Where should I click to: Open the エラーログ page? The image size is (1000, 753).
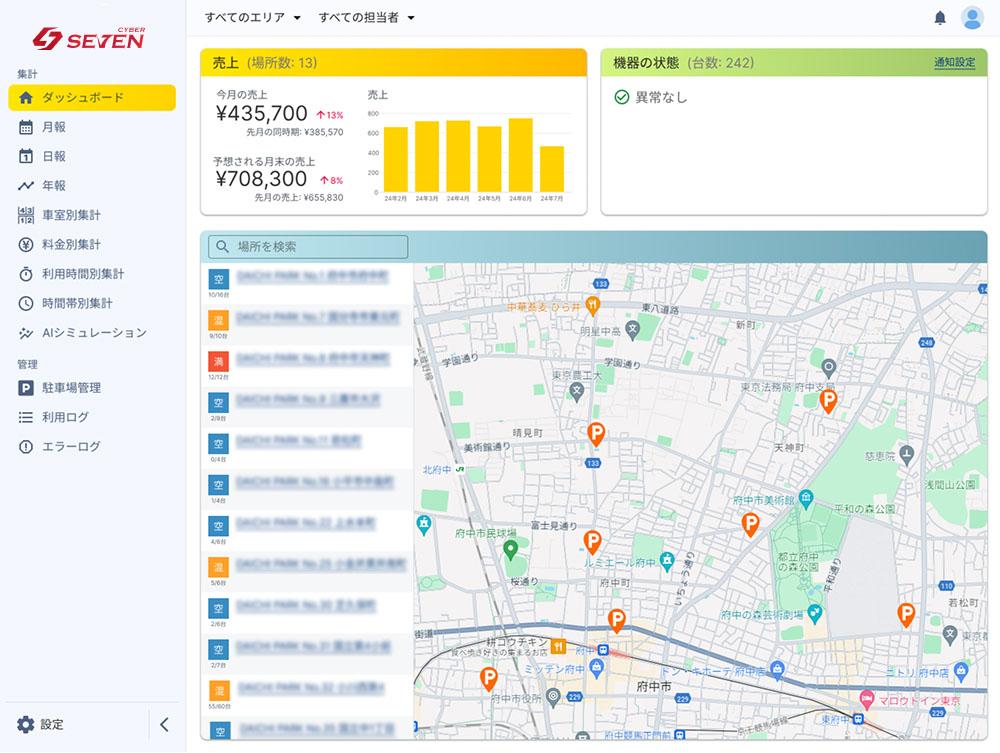coord(71,447)
